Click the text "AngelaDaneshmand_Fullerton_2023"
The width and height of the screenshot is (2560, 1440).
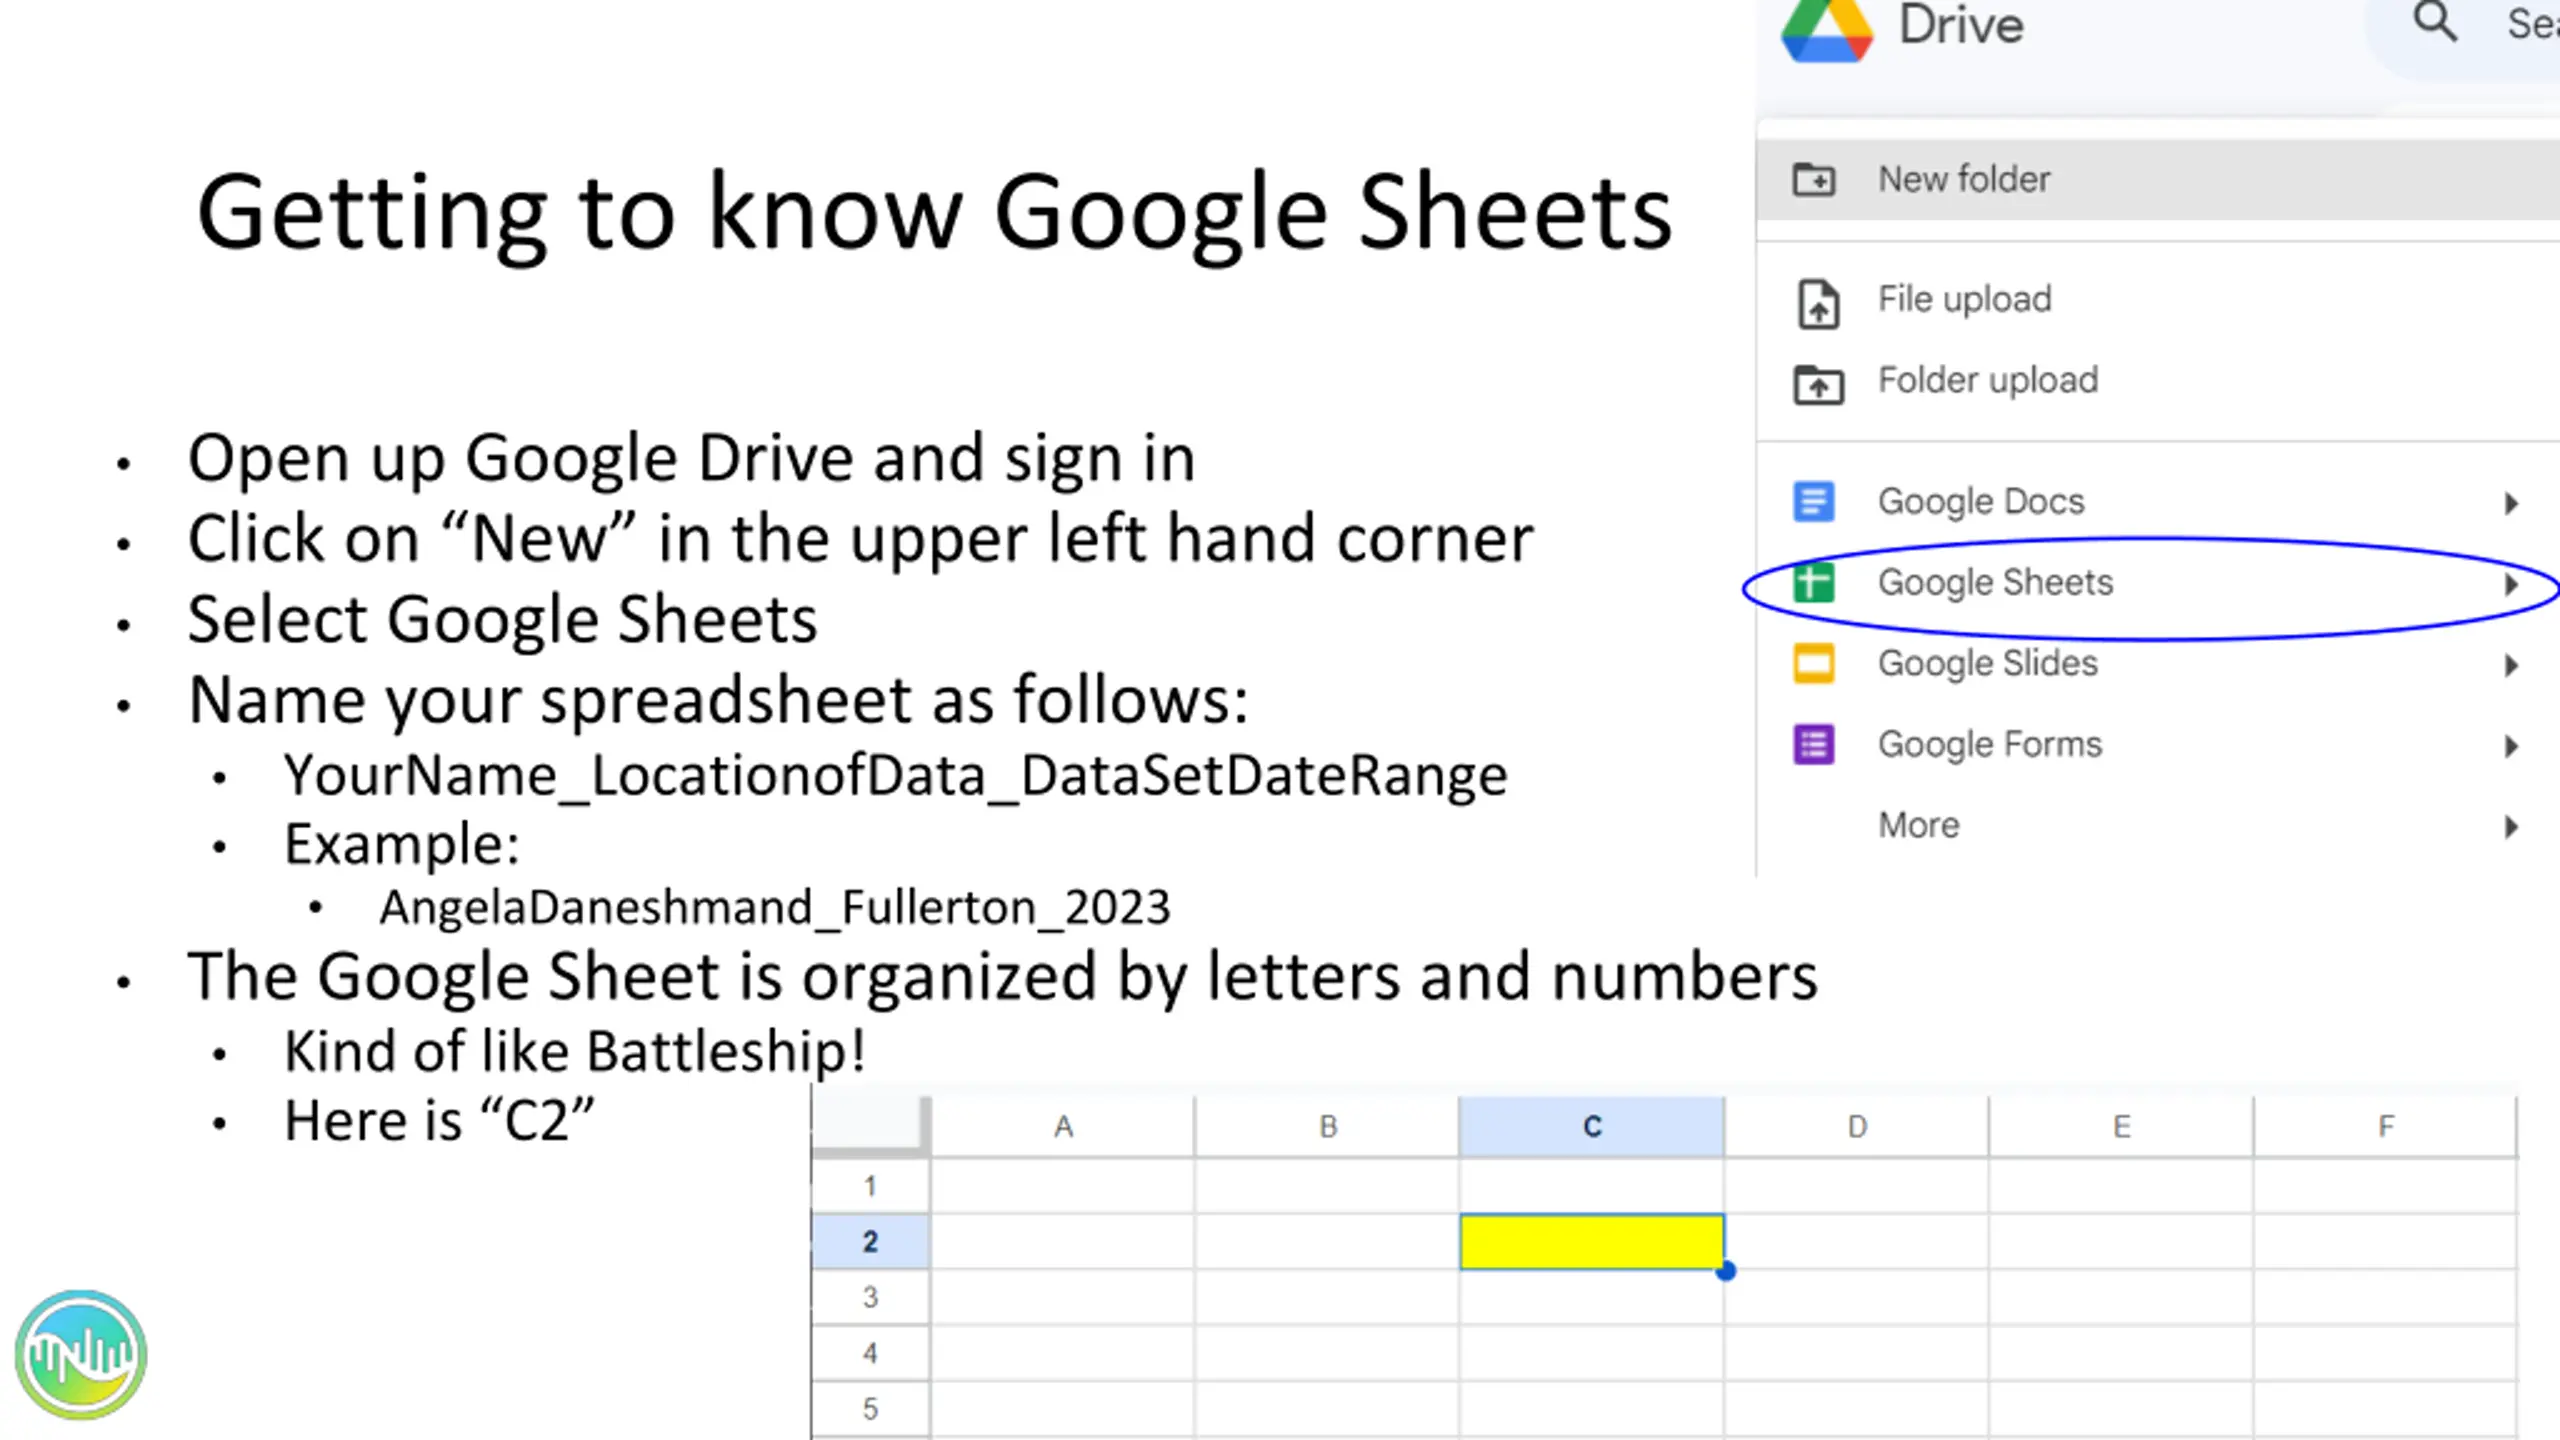coord(774,908)
